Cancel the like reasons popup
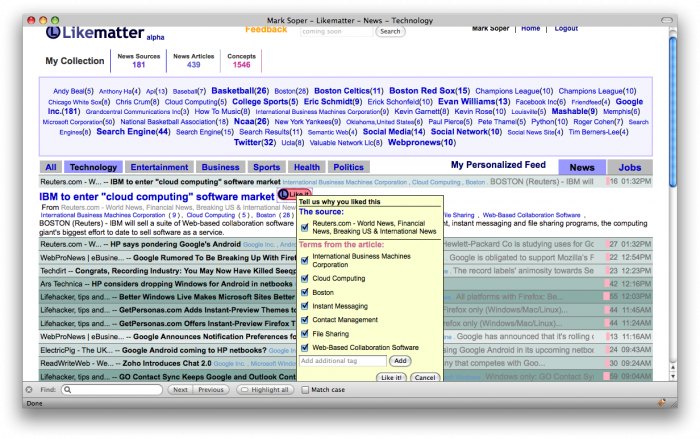The height and width of the screenshot is (439, 700). coord(424,378)
